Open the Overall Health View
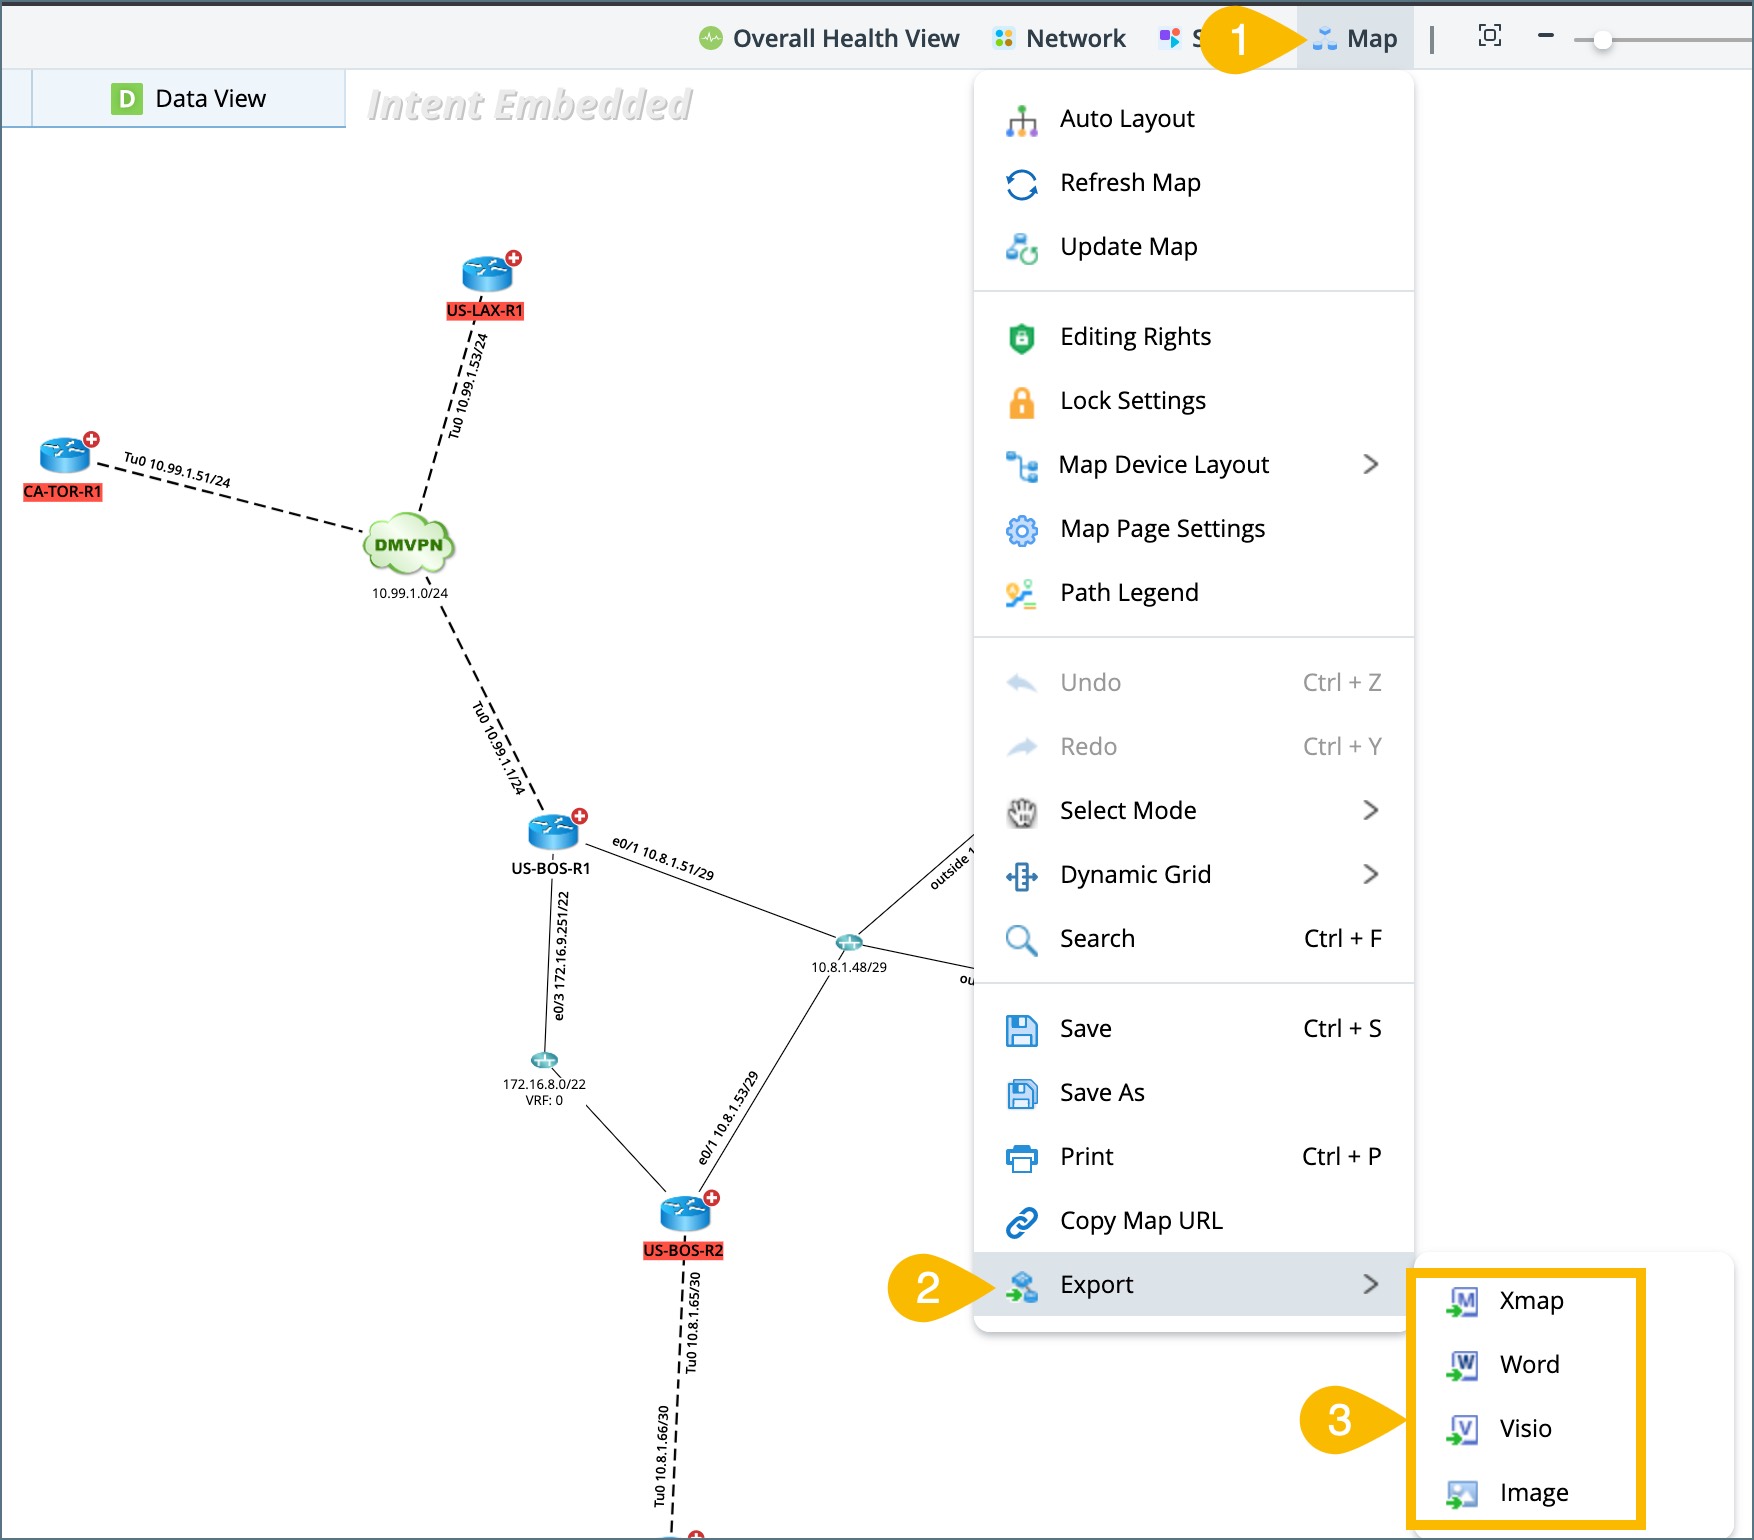The height and width of the screenshot is (1540, 1754). pyautogui.click(x=829, y=38)
